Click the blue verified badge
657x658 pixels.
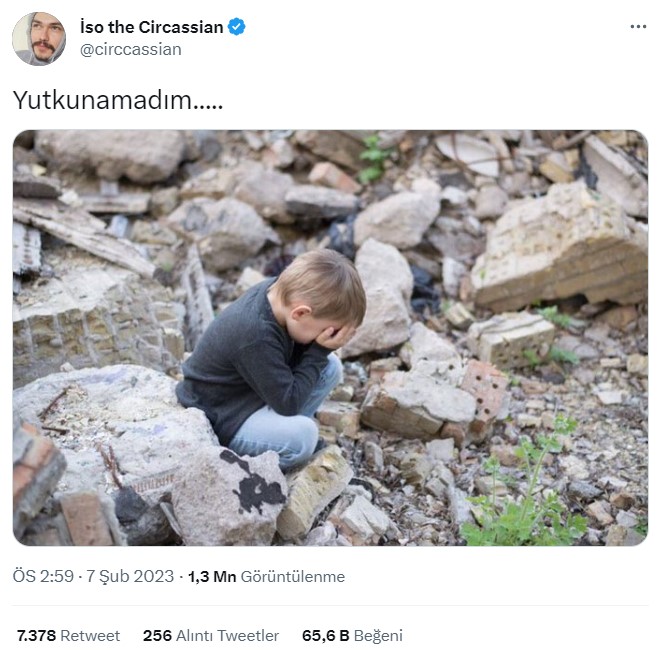(x=236, y=27)
